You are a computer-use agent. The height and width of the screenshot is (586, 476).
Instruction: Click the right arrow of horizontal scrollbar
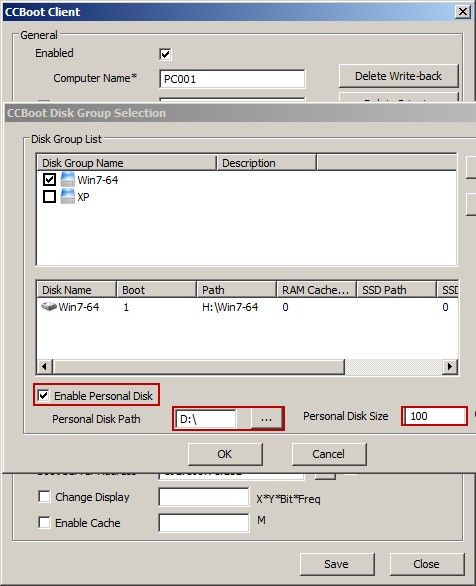[x=450, y=366]
